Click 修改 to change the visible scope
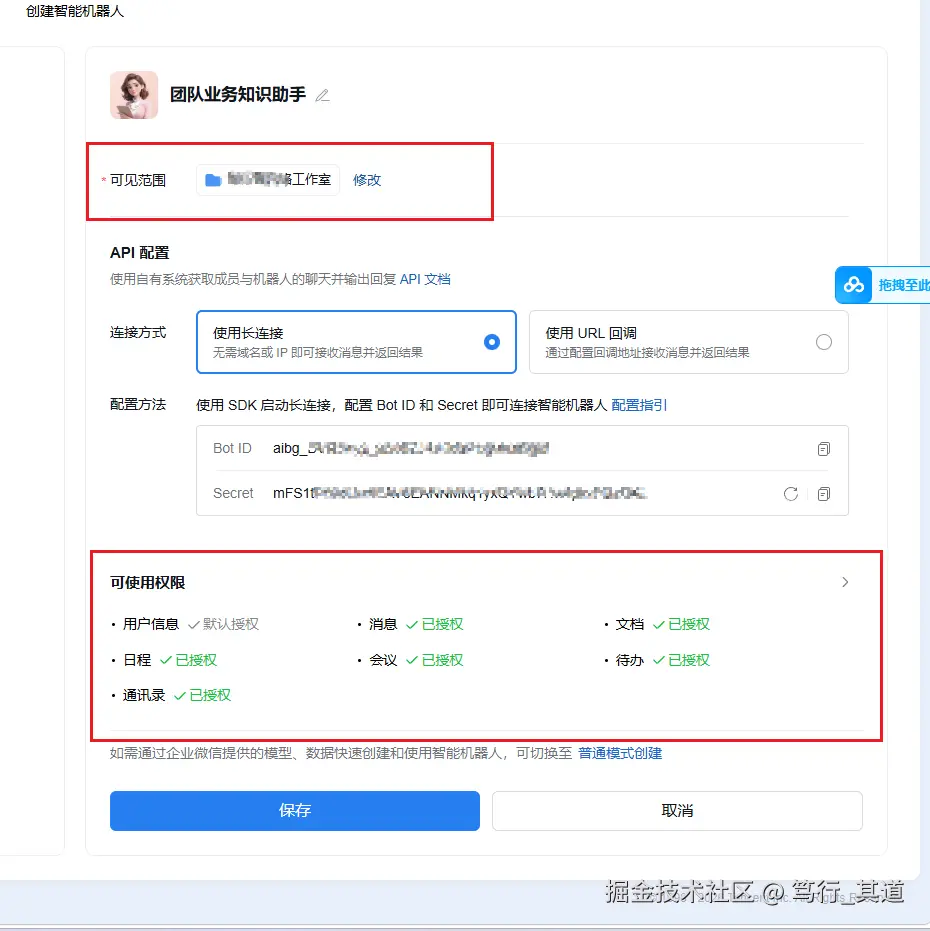This screenshot has height=931, width=930. [366, 182]
